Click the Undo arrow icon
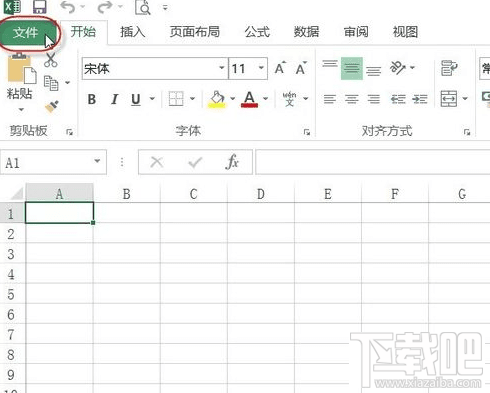Screen dimensions: 490x393 pyautogui.click(x=68, y=7)
